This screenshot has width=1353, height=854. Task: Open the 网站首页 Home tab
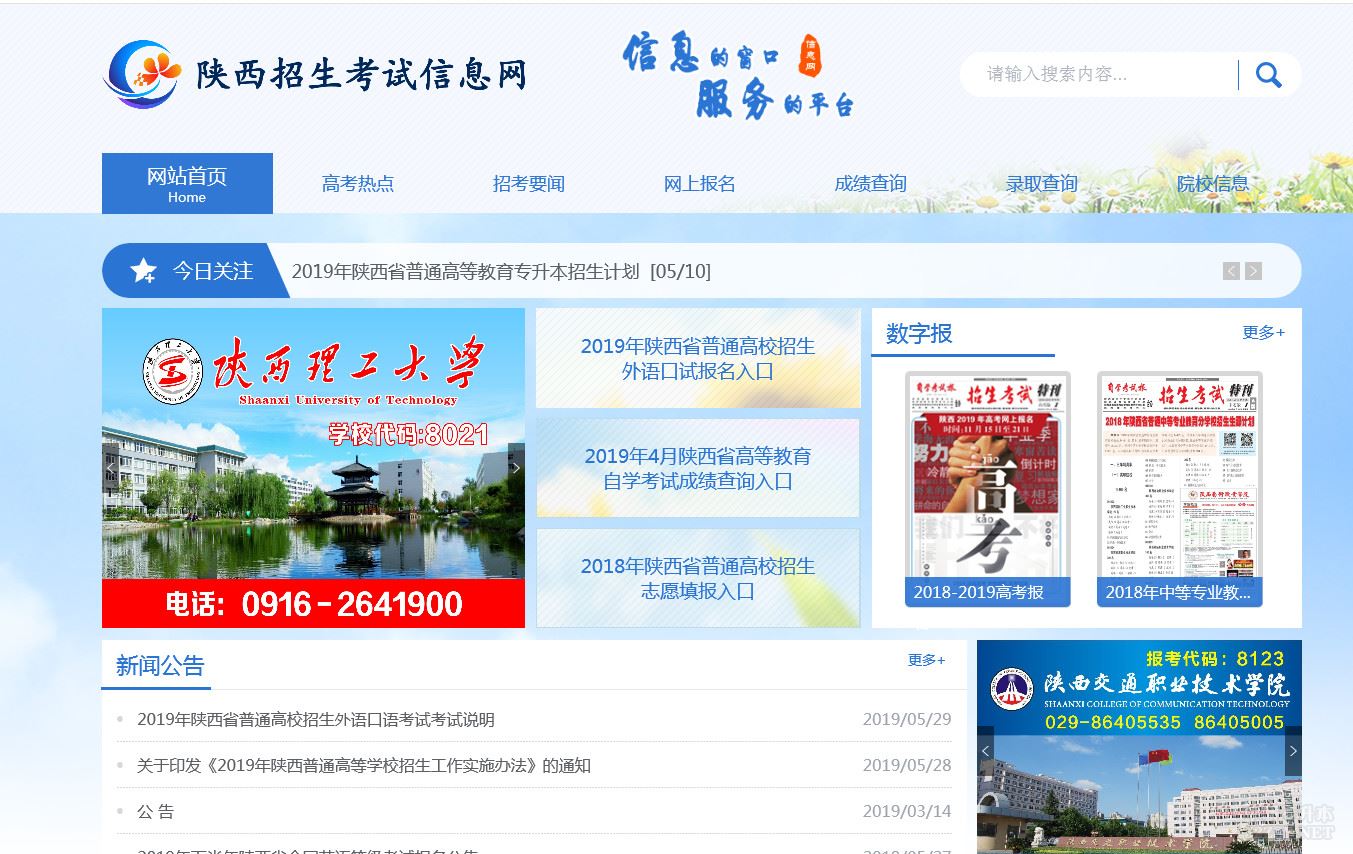tap(187, 183)
